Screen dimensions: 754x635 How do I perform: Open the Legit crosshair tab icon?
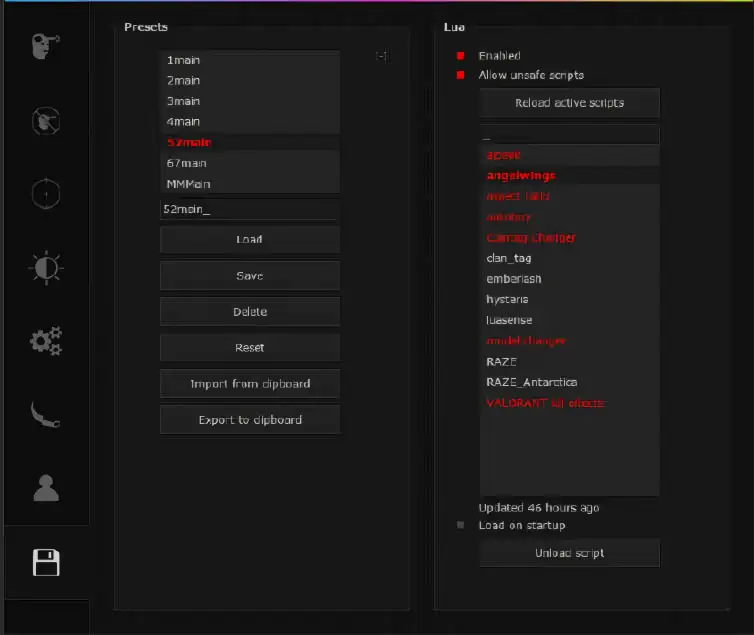coord(46,194)
